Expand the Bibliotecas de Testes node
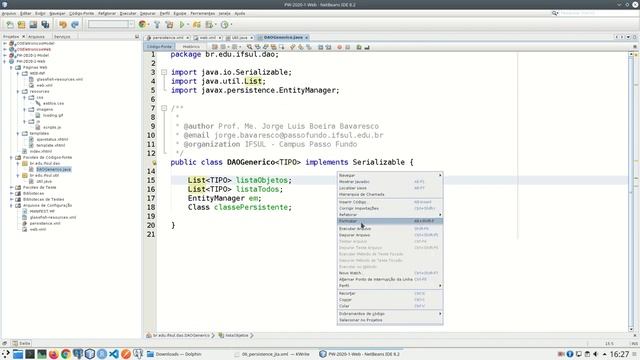Viewport: 640px width, 360px height. (11, 200)
